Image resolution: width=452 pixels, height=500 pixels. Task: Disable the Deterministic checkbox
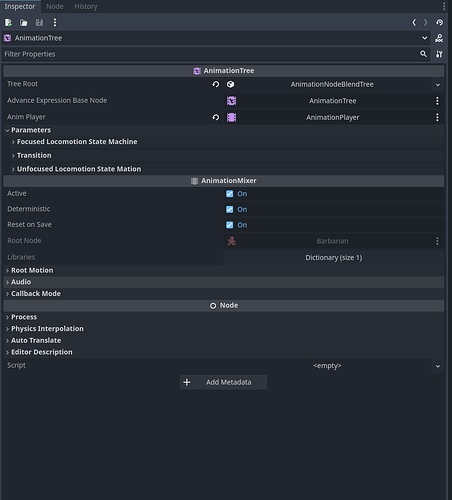click(230, 209)
